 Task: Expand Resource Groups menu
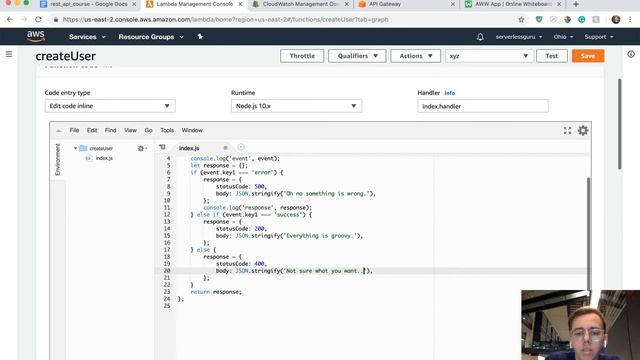(x=151, y=37)
